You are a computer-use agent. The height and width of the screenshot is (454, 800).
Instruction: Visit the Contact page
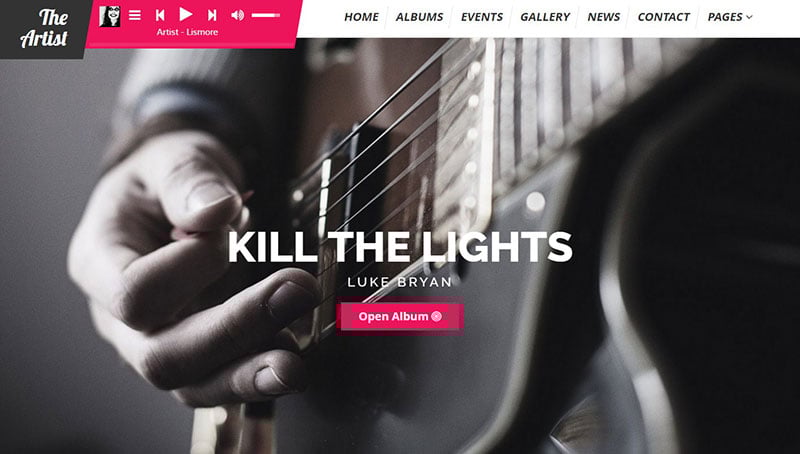pos(664,17)
